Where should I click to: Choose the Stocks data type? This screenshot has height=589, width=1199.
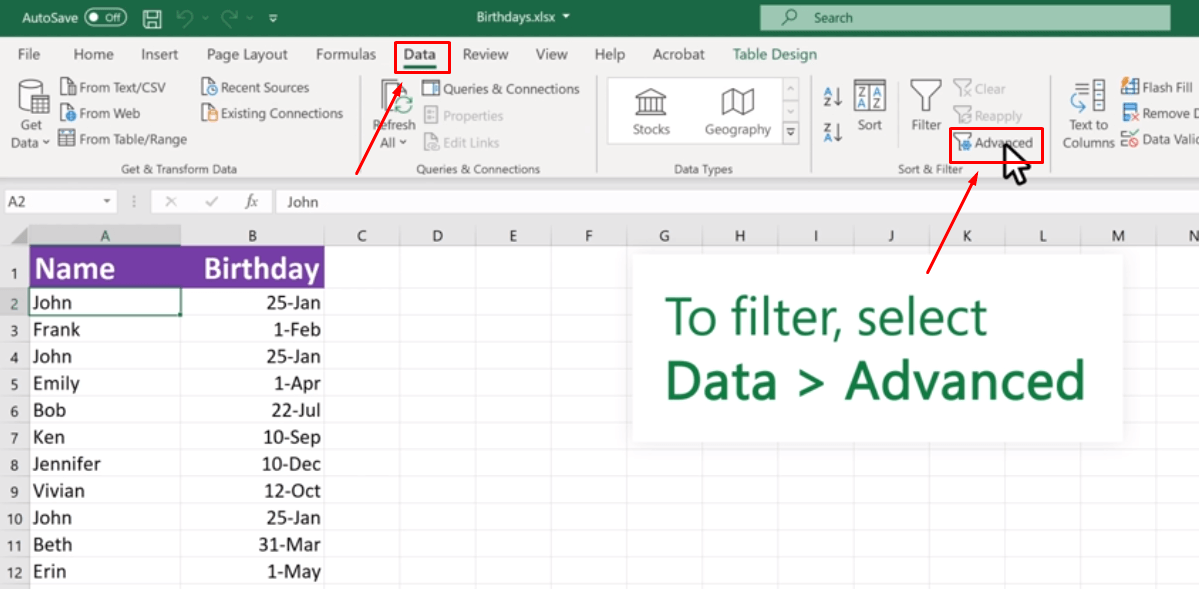click(x=651, y=110)
